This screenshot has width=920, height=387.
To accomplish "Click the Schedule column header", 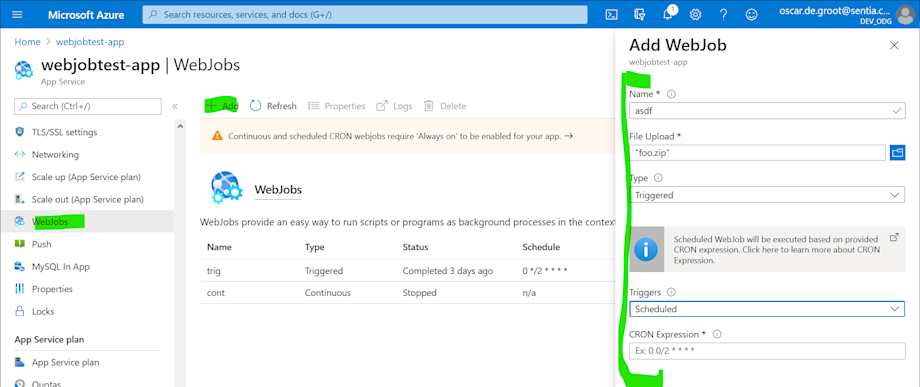I will tap(541, 247).
